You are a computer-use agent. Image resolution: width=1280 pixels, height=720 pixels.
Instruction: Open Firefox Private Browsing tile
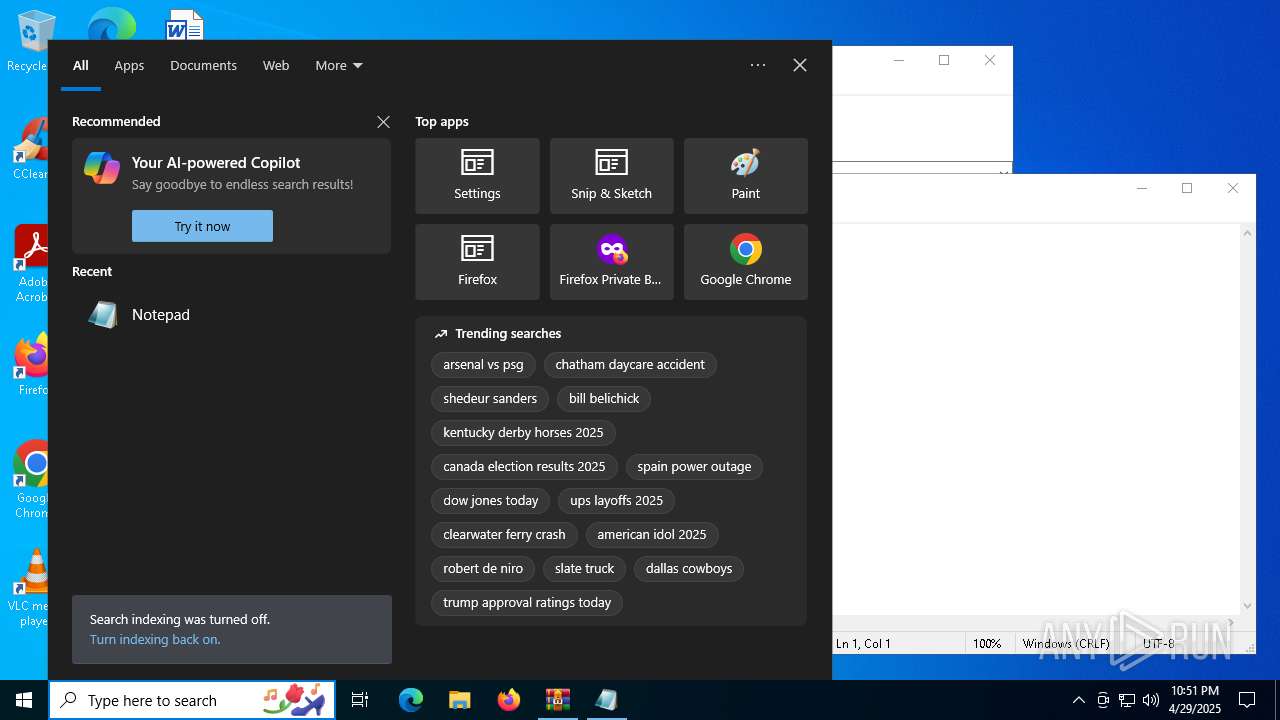611,262
